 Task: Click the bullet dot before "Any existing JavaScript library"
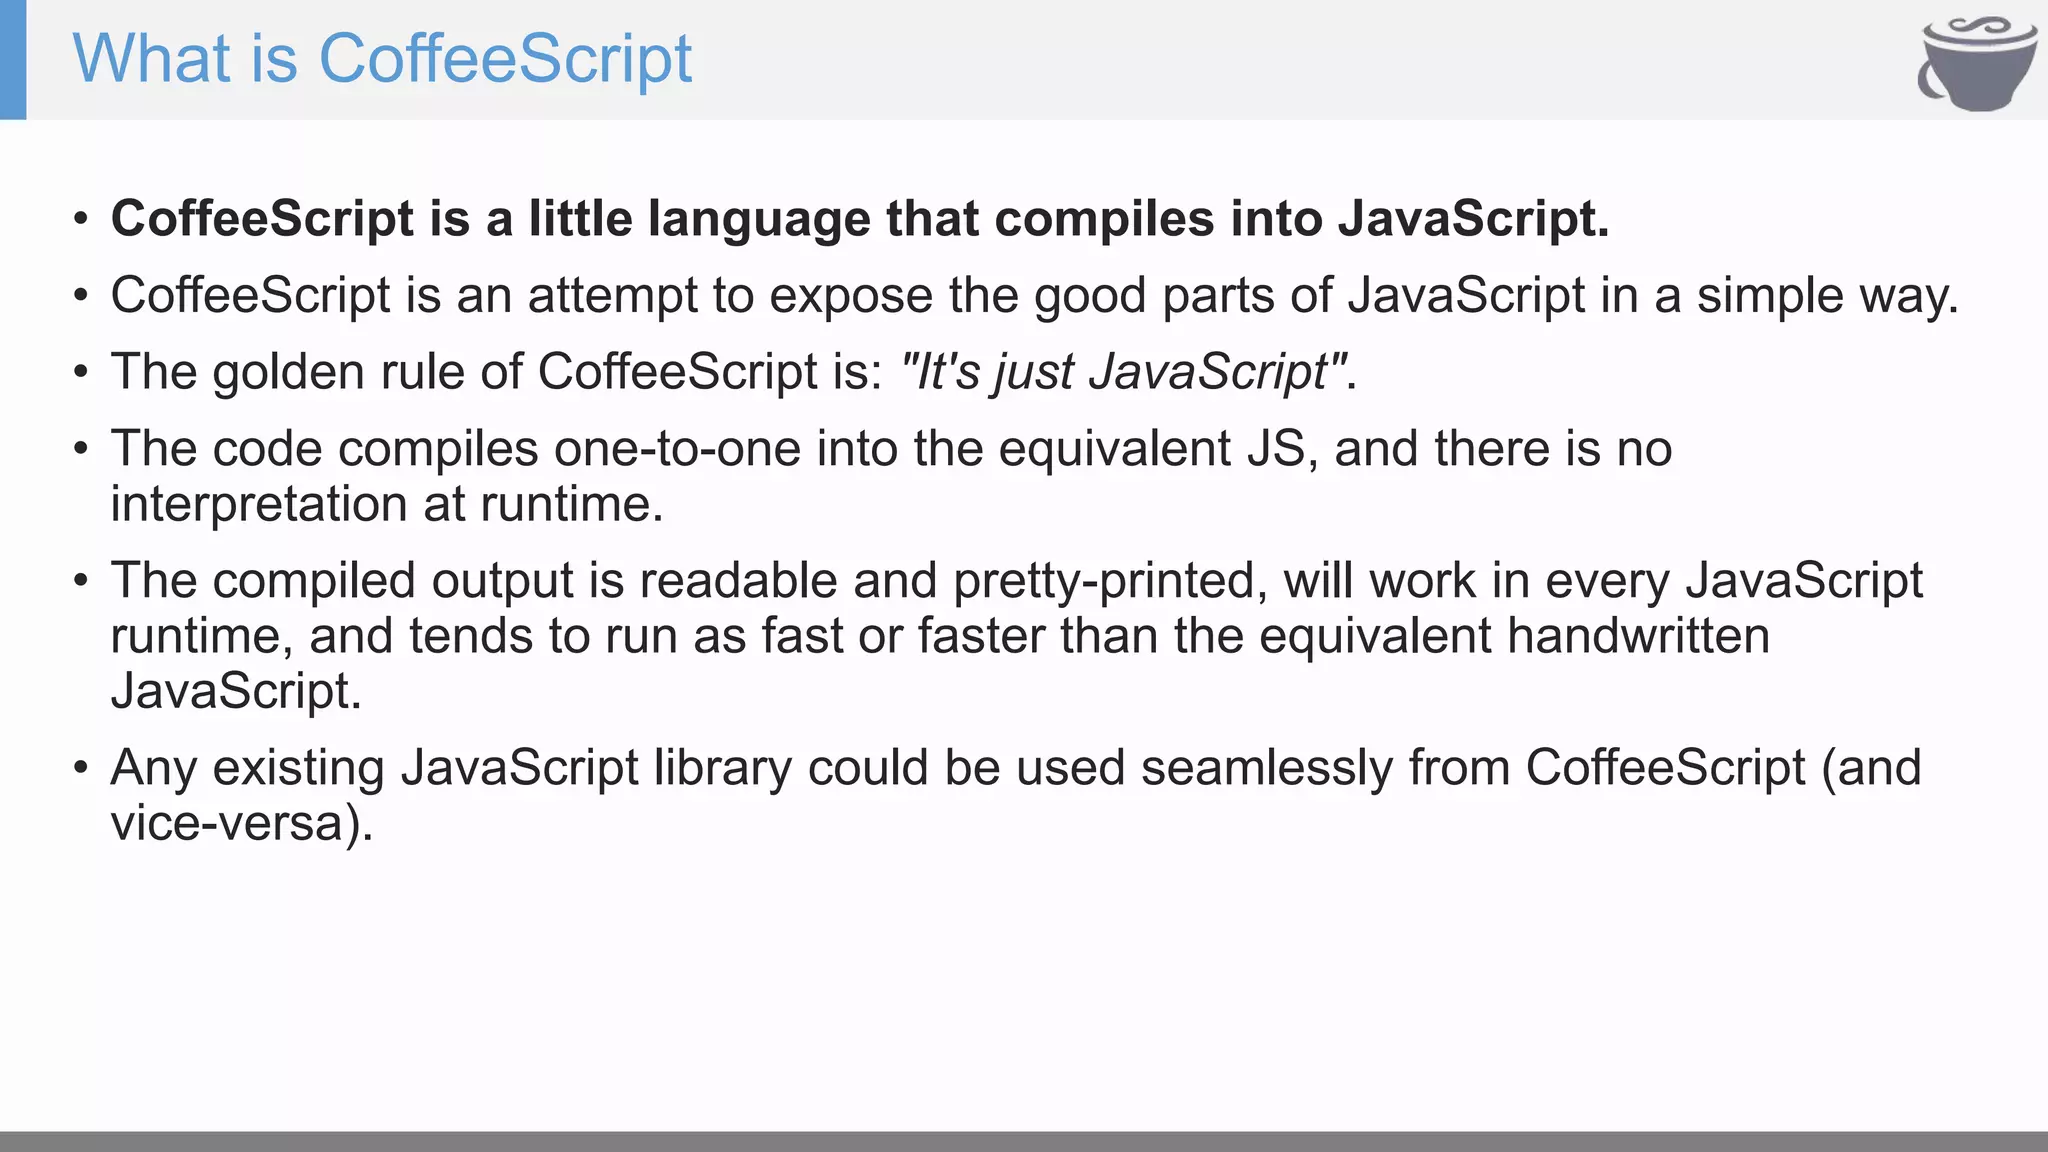(x=81, y=770)
